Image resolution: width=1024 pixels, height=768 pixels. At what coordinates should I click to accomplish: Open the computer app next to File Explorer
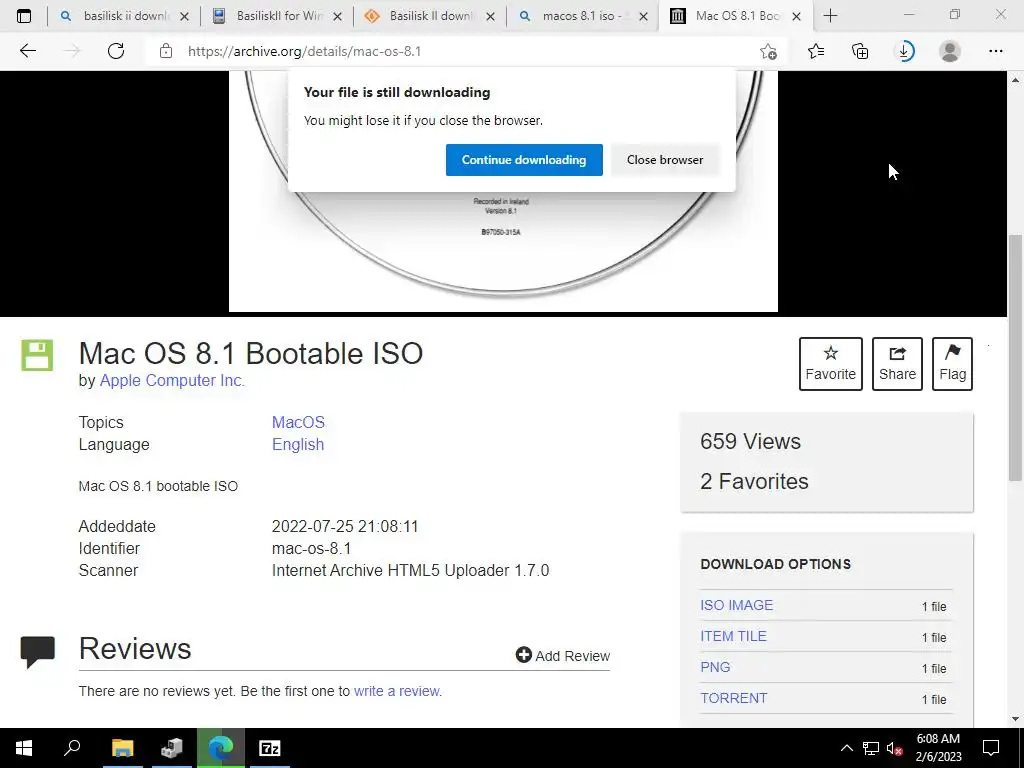[172, 748]
